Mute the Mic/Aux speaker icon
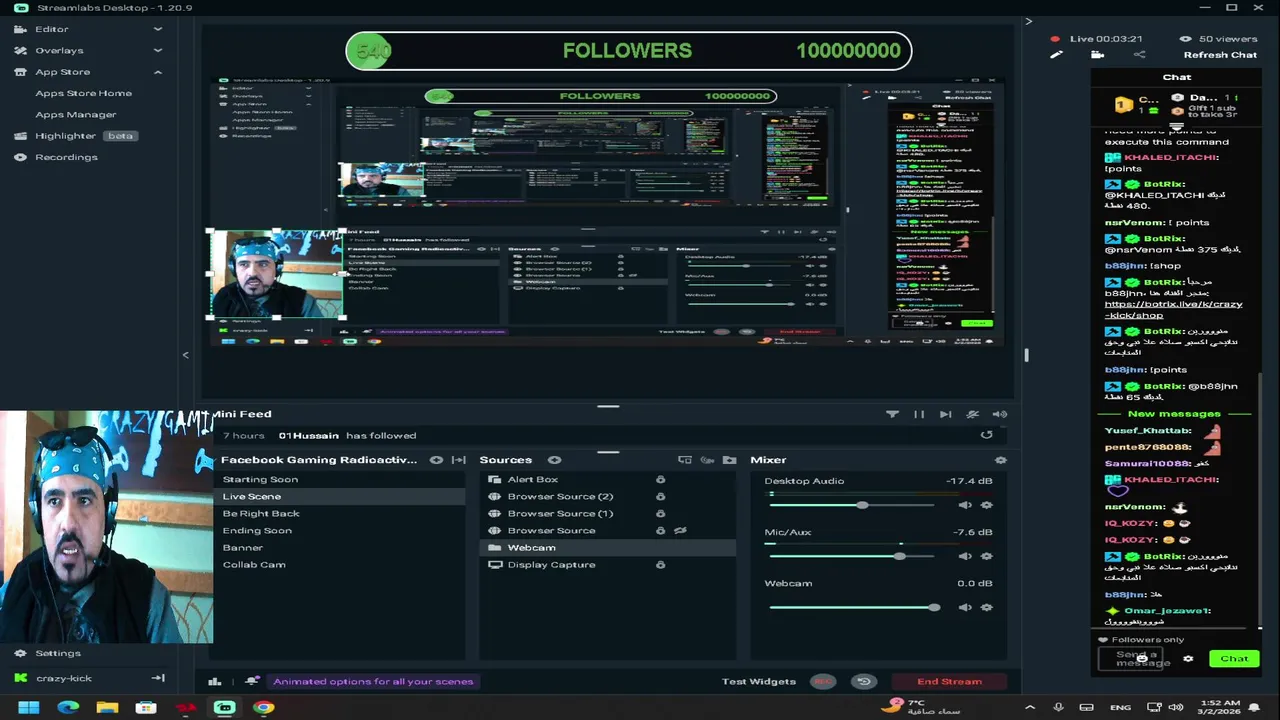 tap(964, 556)
